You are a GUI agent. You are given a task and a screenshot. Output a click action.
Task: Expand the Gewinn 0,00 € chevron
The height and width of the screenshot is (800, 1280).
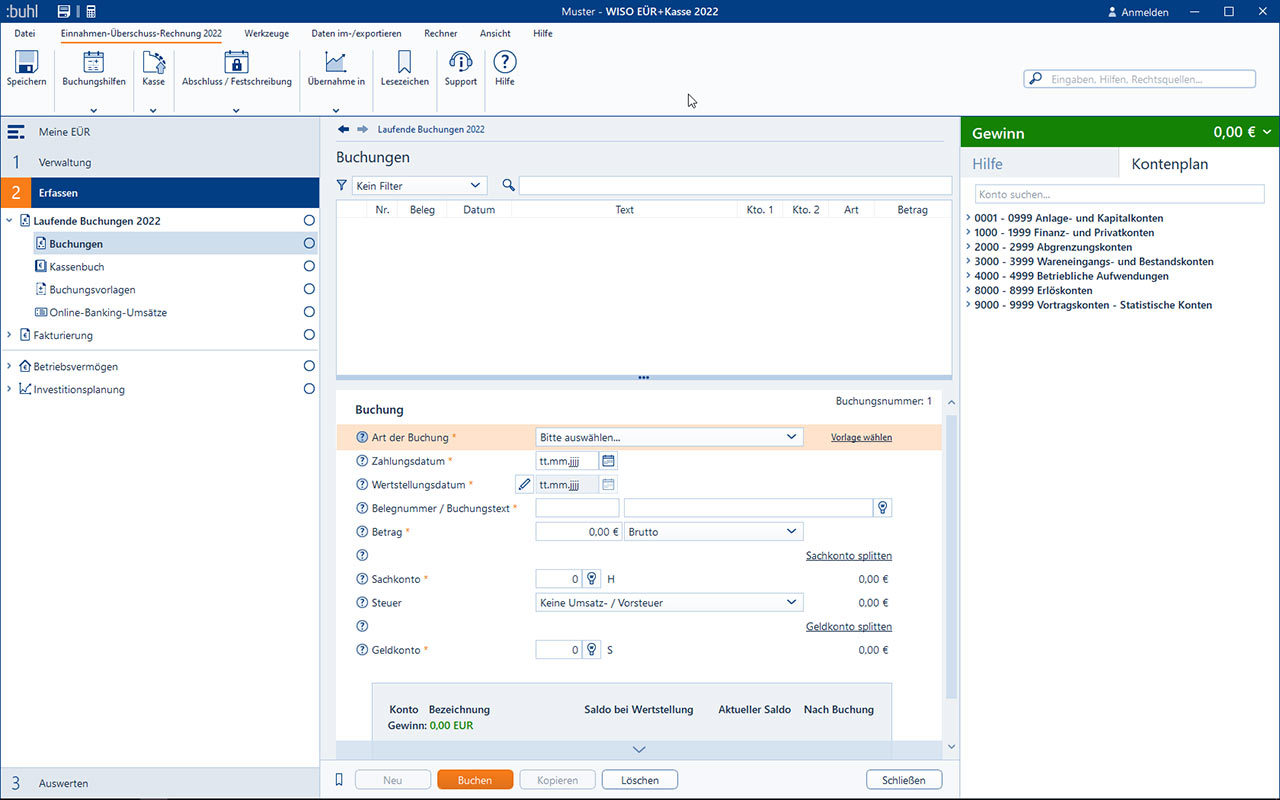click(1267, 132)
